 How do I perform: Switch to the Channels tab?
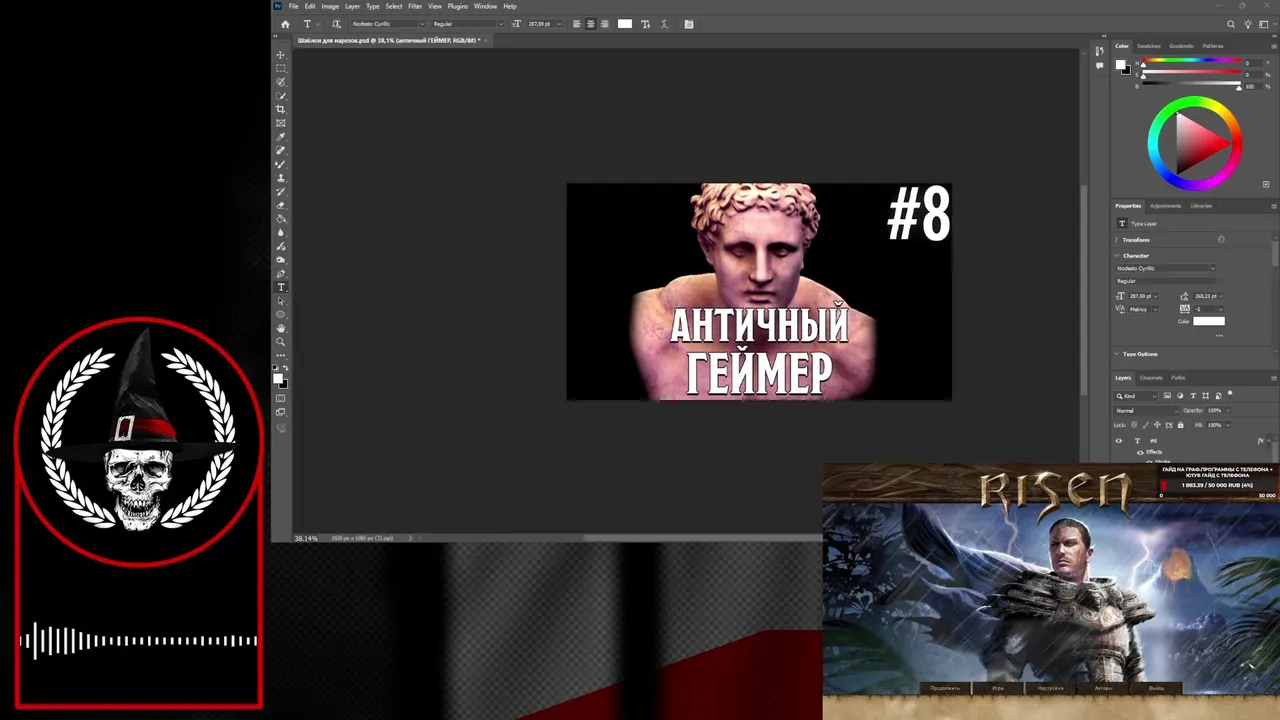pos(1151,378)
